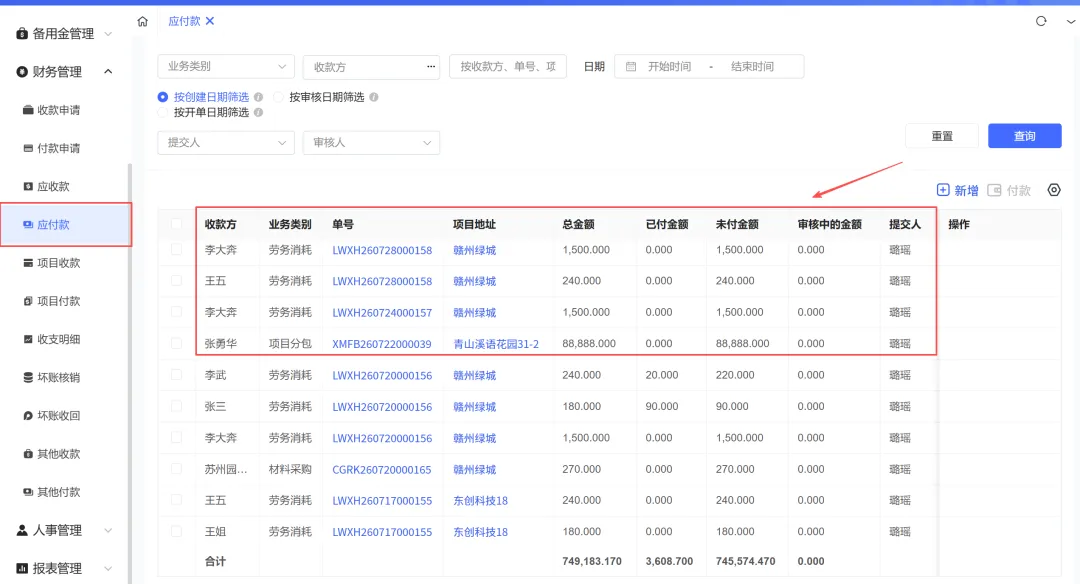Screen dimensions: 1080x584
Task: Click the 备用金管理 lock icon
Action: pos(22,34)
